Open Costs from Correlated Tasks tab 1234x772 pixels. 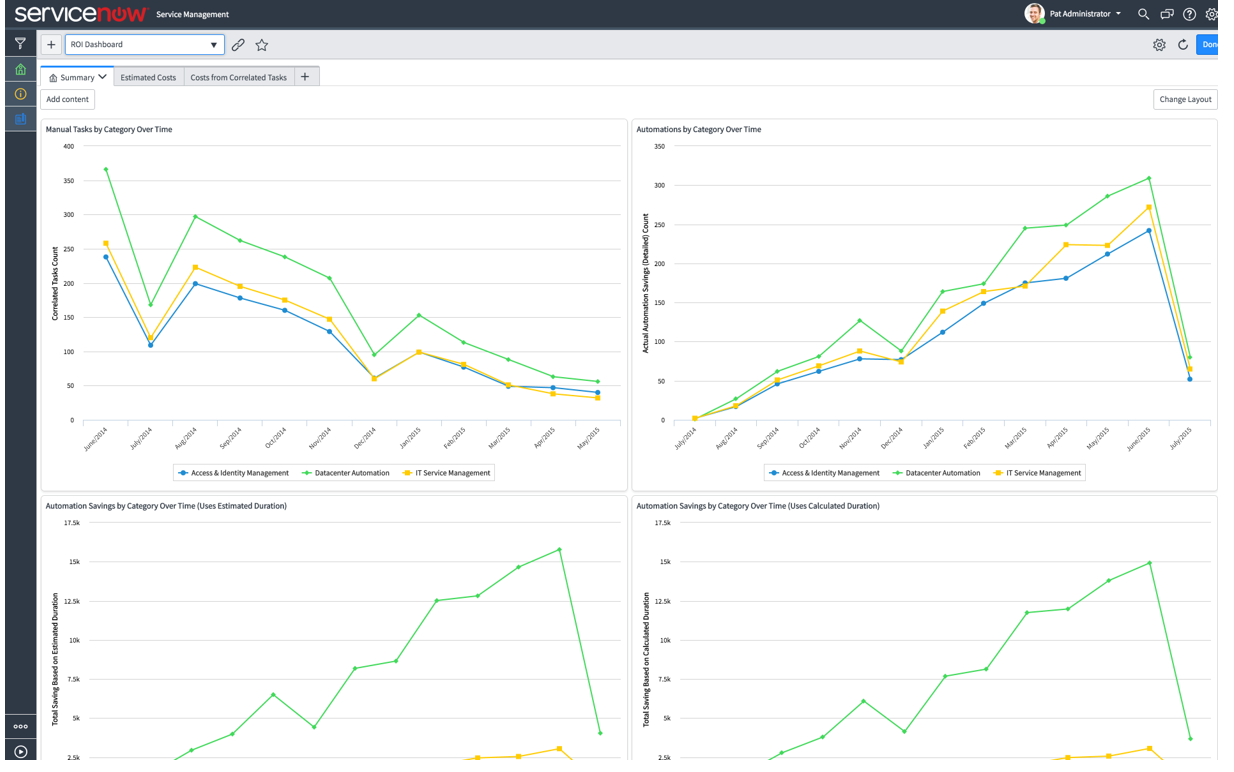coord(238,77)
